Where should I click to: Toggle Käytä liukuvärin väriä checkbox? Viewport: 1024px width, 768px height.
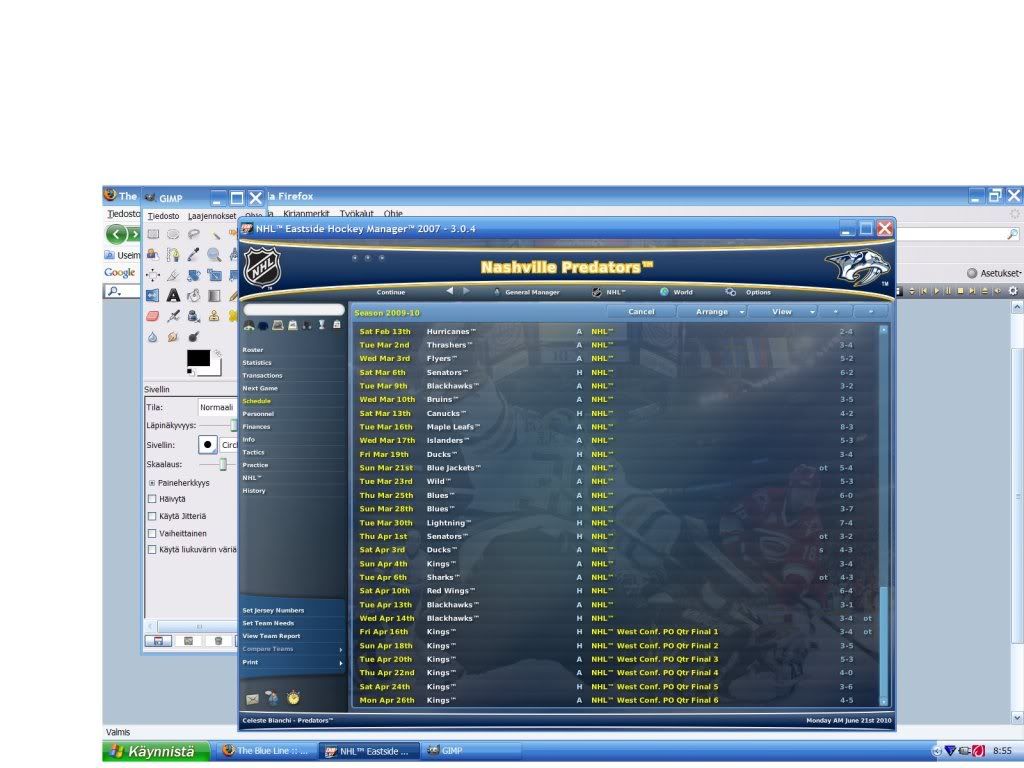pos(152,550)
